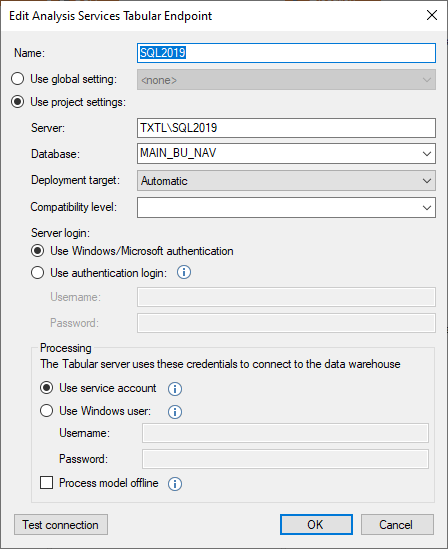The image size is (448, 549).
Task: Select the Use authentication login radio button
Action: coord(37,272)
